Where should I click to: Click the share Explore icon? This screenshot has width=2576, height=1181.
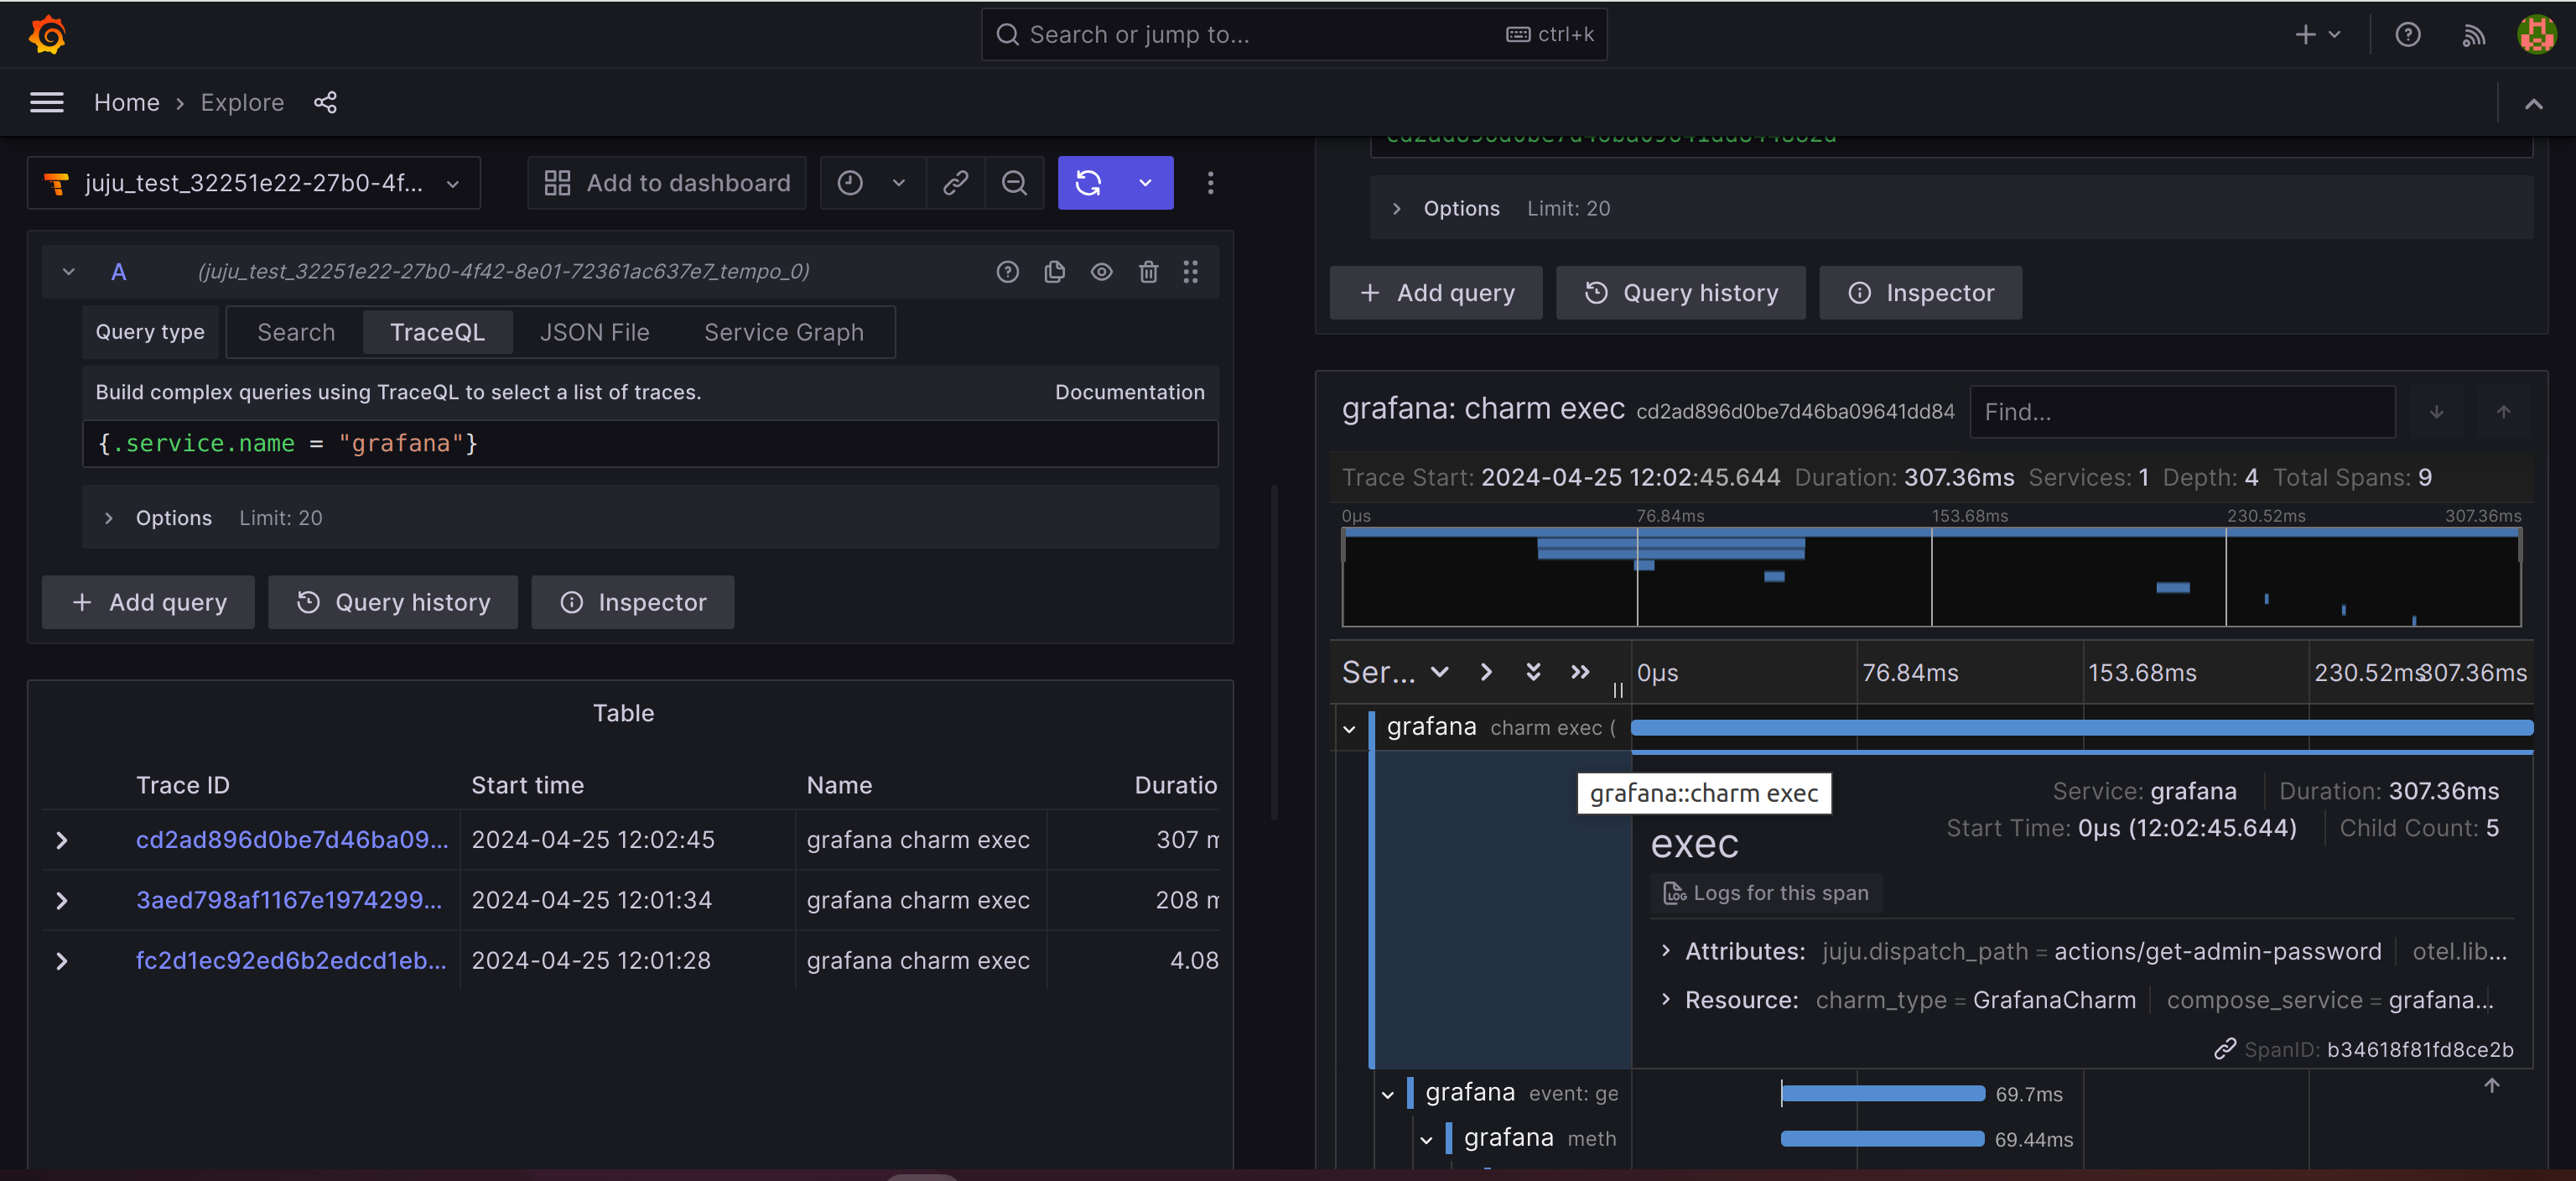[x=325, y=102]
